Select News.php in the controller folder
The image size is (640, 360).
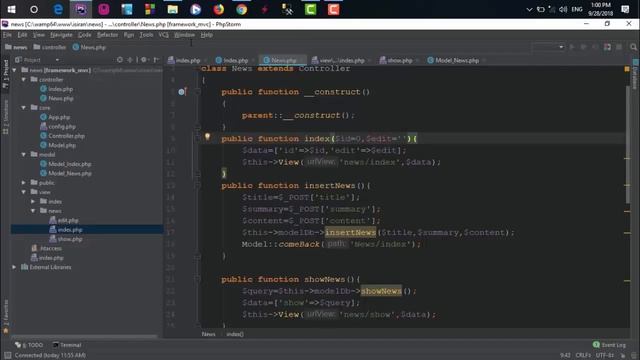[x=57, y=98]
